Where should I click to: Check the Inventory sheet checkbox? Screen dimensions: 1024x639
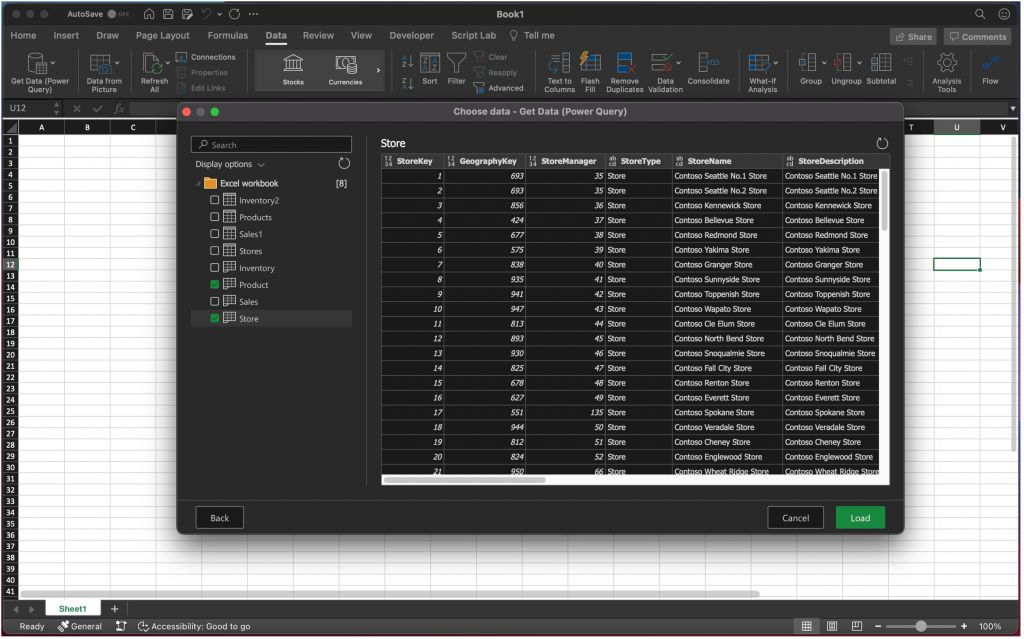pos(215,268)
